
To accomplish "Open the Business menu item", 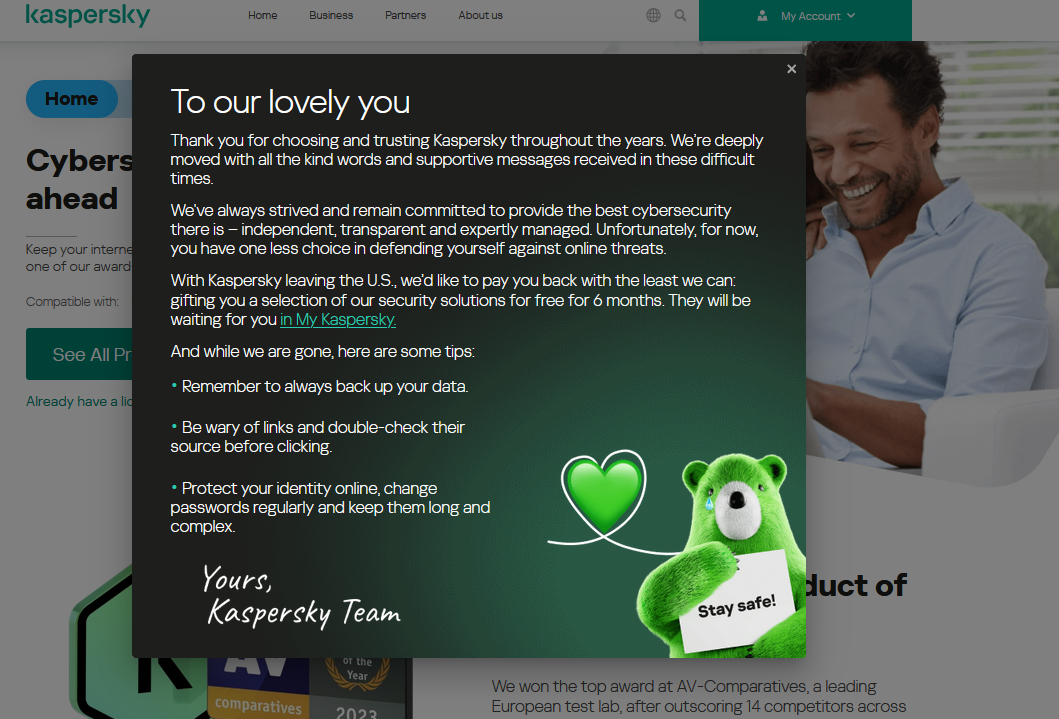I will pyautogui.click(x=331, y=15).
